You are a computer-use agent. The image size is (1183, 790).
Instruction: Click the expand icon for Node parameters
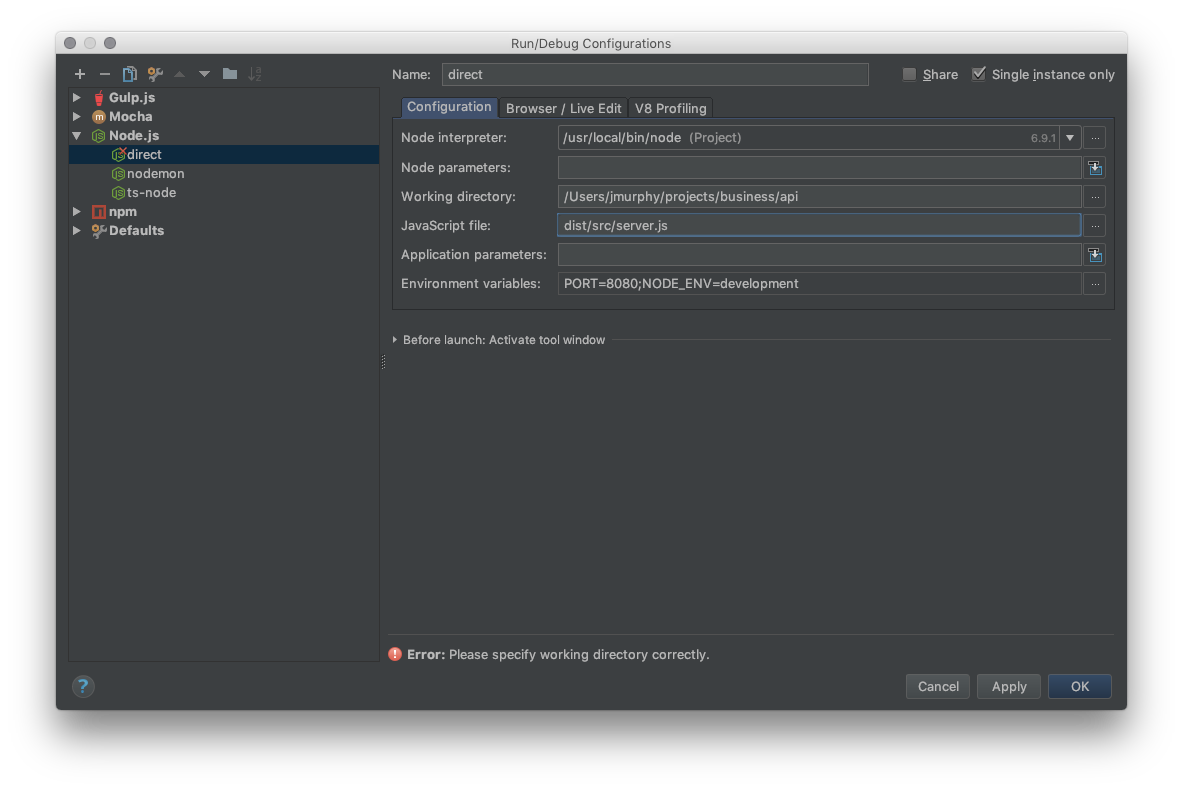(x=1095, y=168)
